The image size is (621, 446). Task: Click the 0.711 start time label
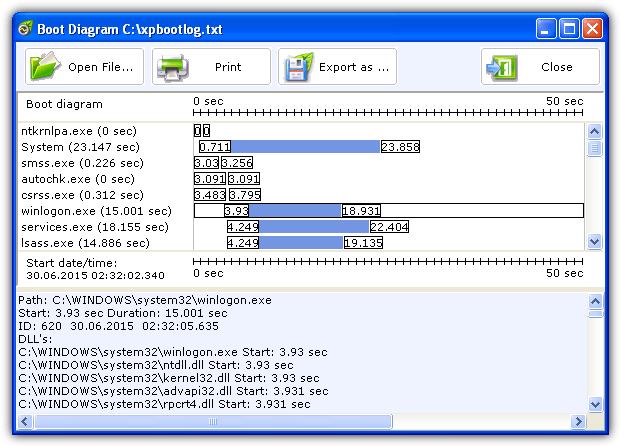coord(215,147)
